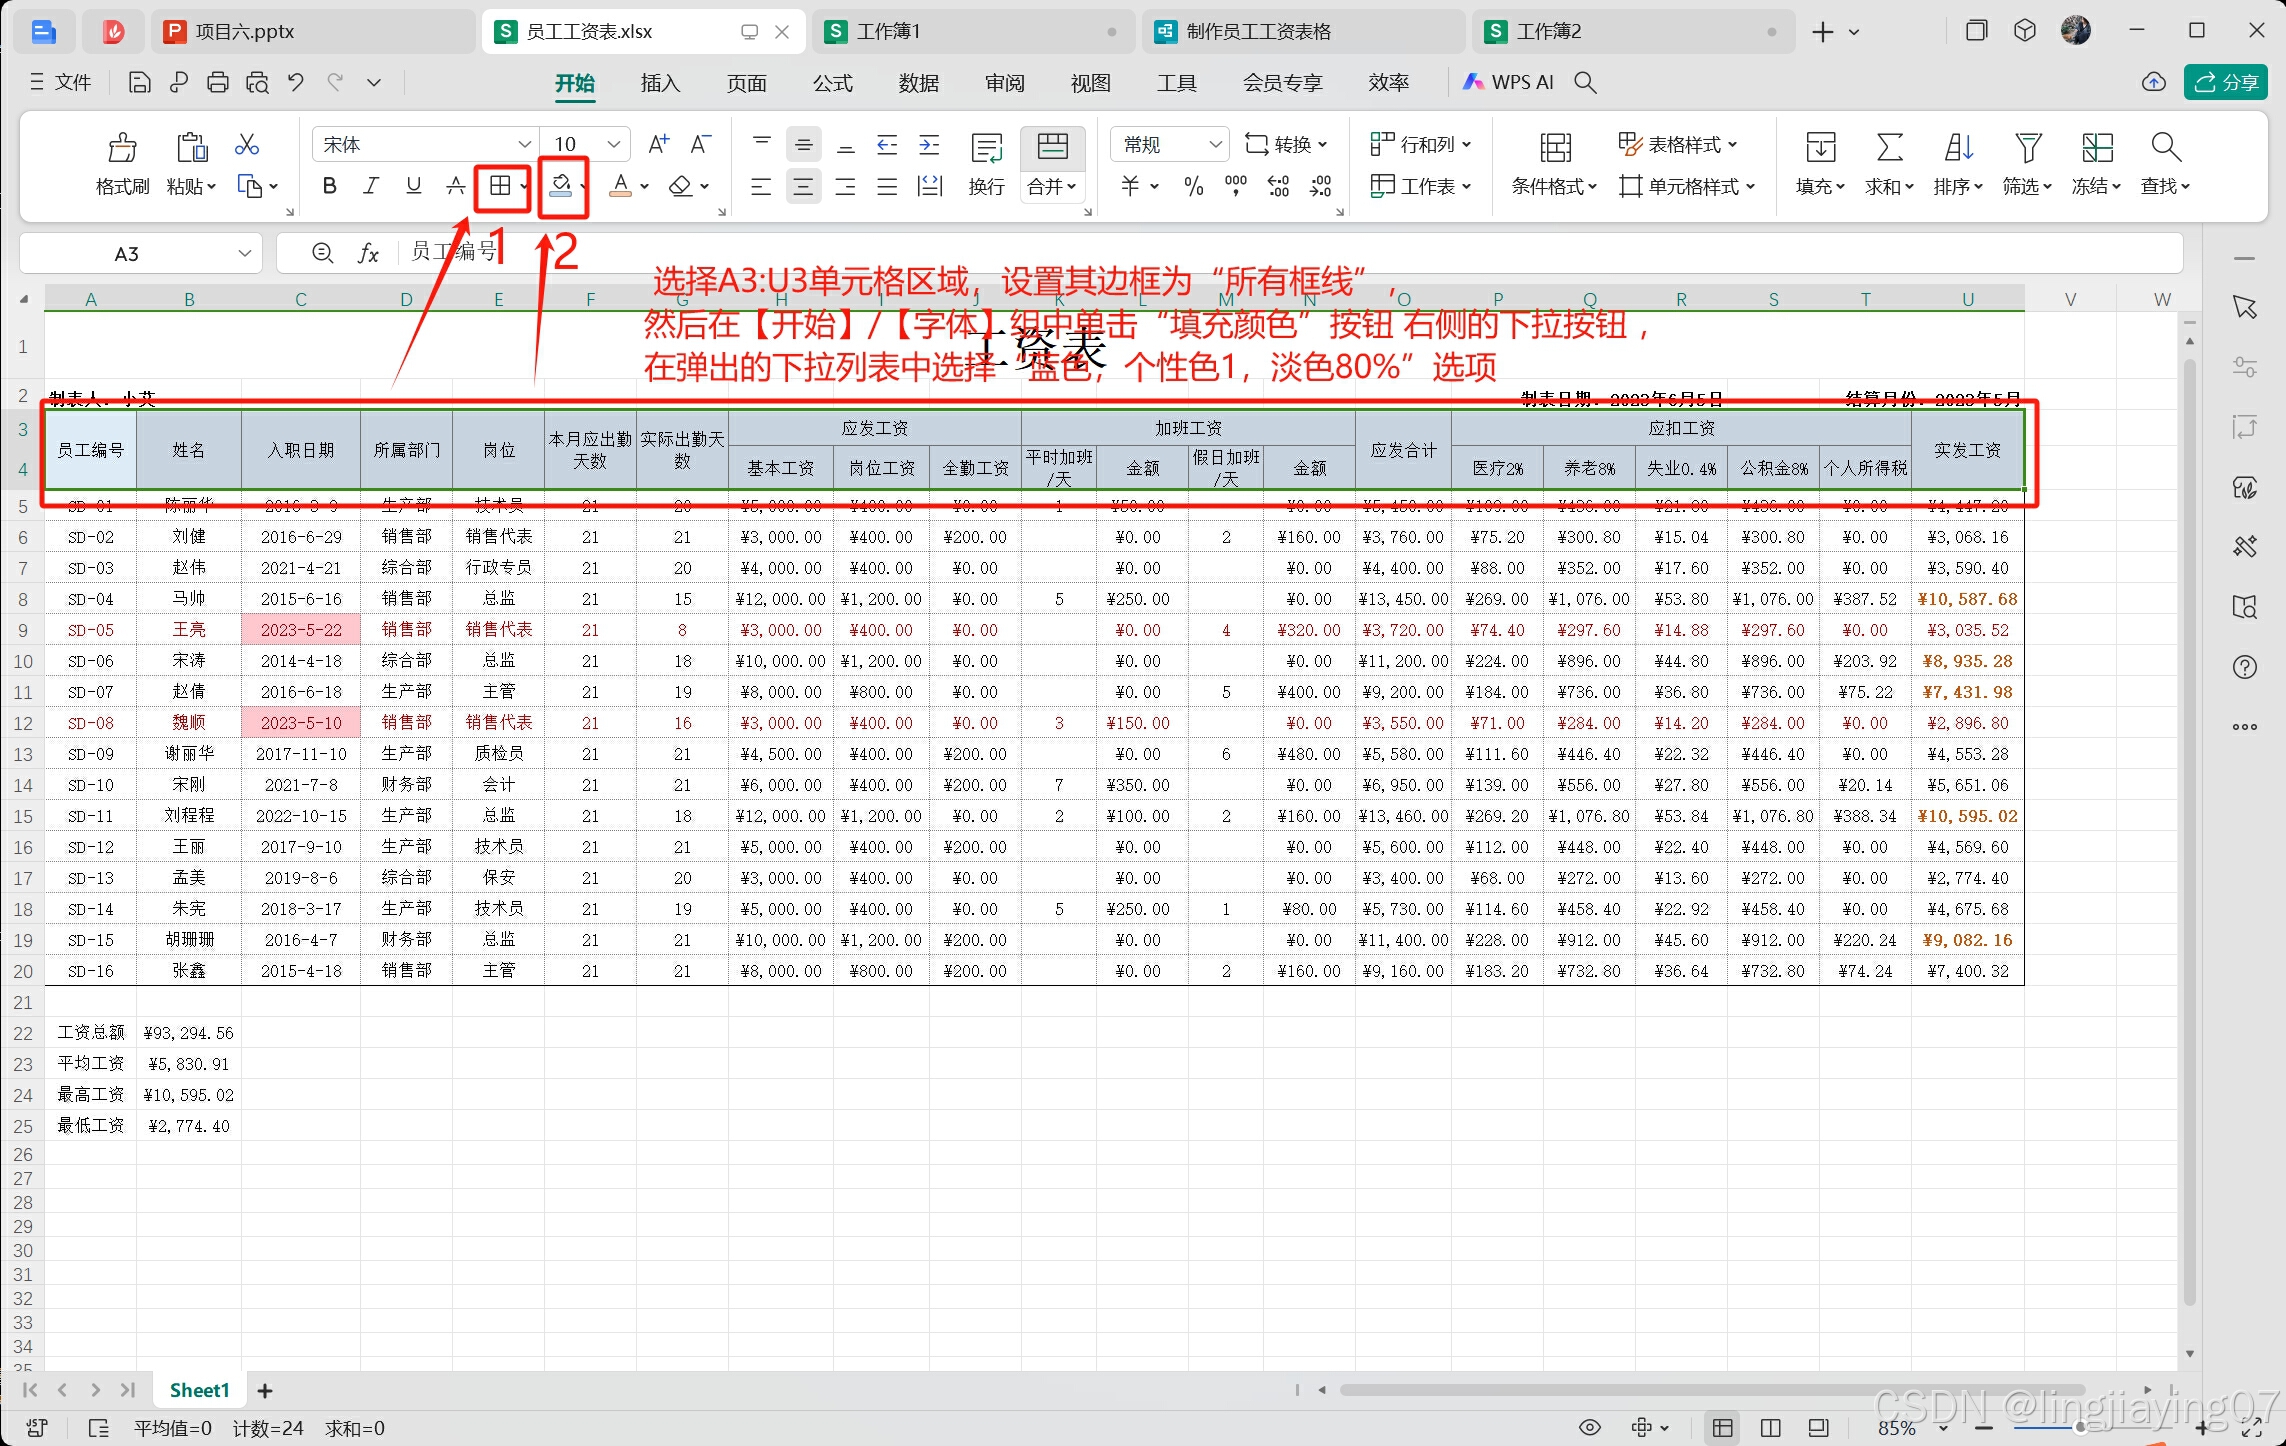2286x1446 pixels.
Task: Toggle Italic formatting
Action: pyautogui.click(x=371, y=186)
